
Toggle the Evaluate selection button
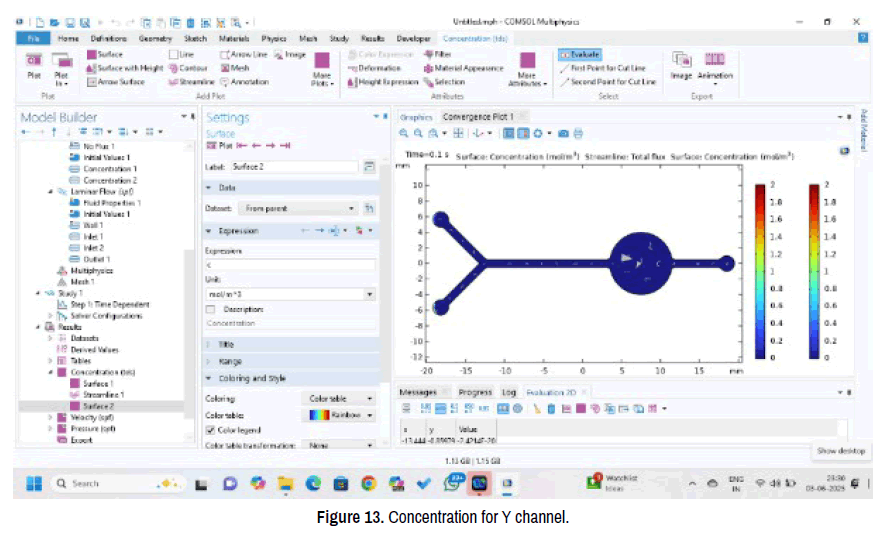580,55
